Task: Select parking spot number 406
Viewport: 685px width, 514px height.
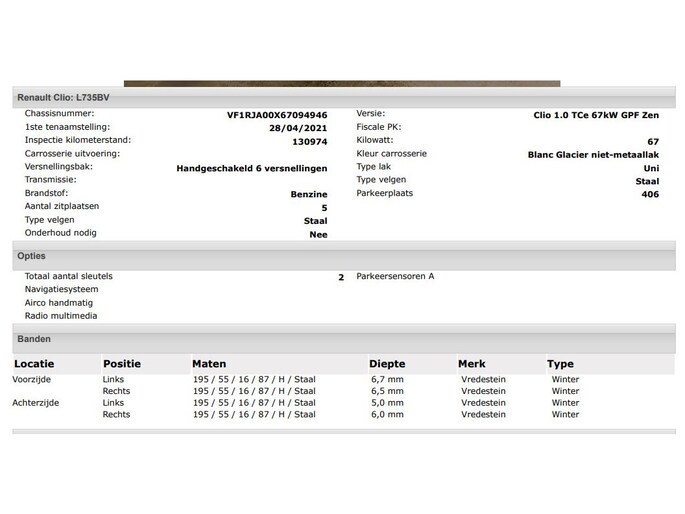Action: click(x=650, y=194)
